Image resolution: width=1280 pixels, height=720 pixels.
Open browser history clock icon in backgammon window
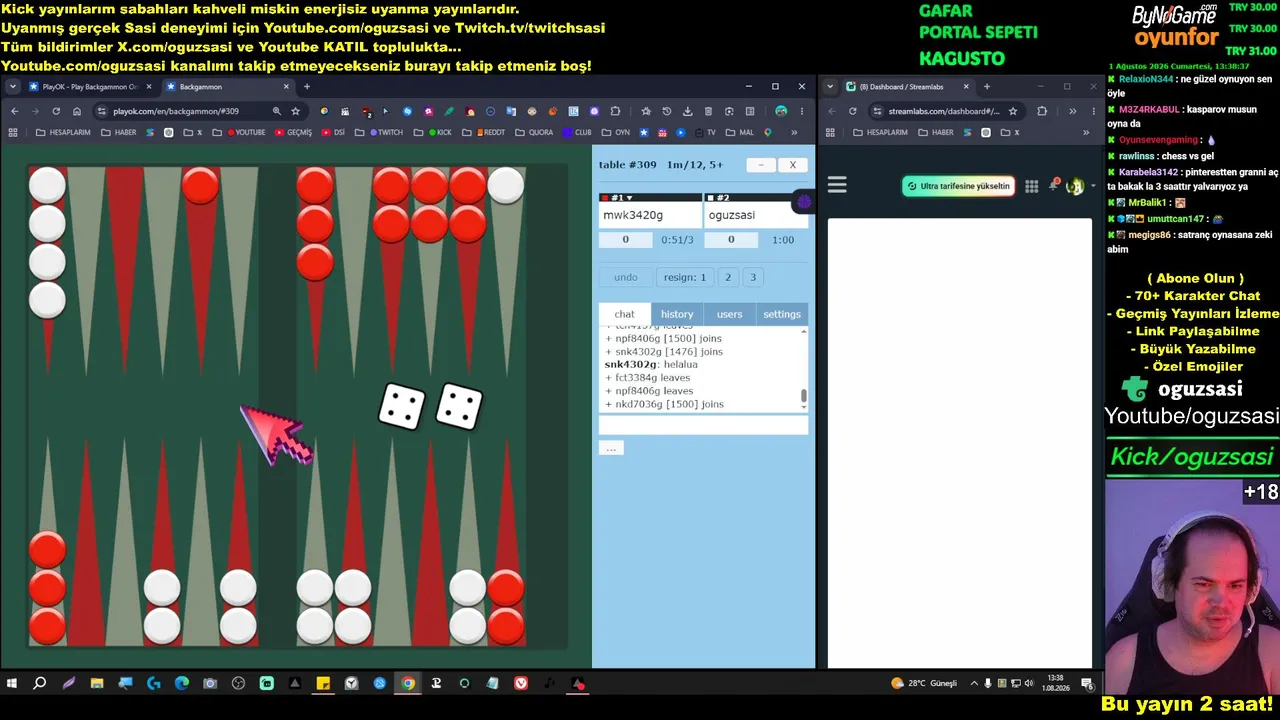[667, 111]
